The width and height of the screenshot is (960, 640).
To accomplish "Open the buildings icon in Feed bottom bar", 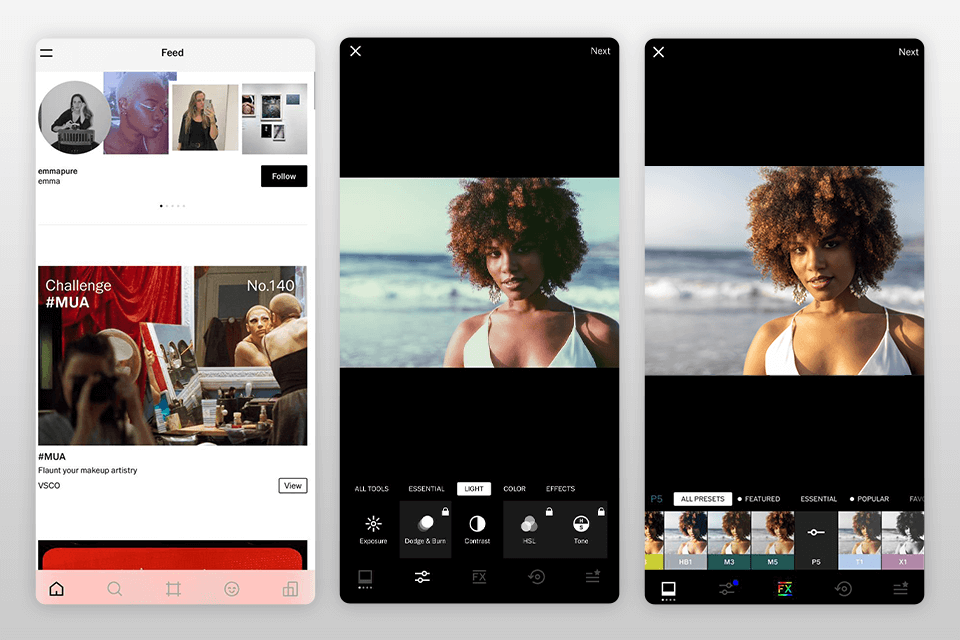I will tap(290, 589).
